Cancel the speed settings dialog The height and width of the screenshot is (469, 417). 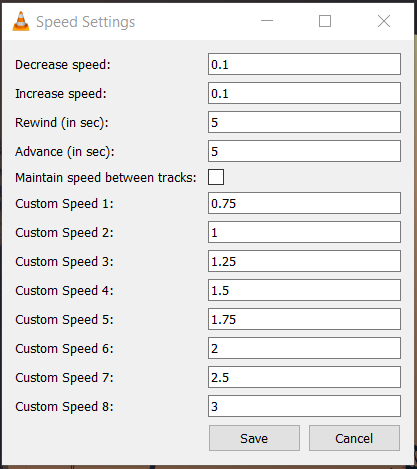354,438
